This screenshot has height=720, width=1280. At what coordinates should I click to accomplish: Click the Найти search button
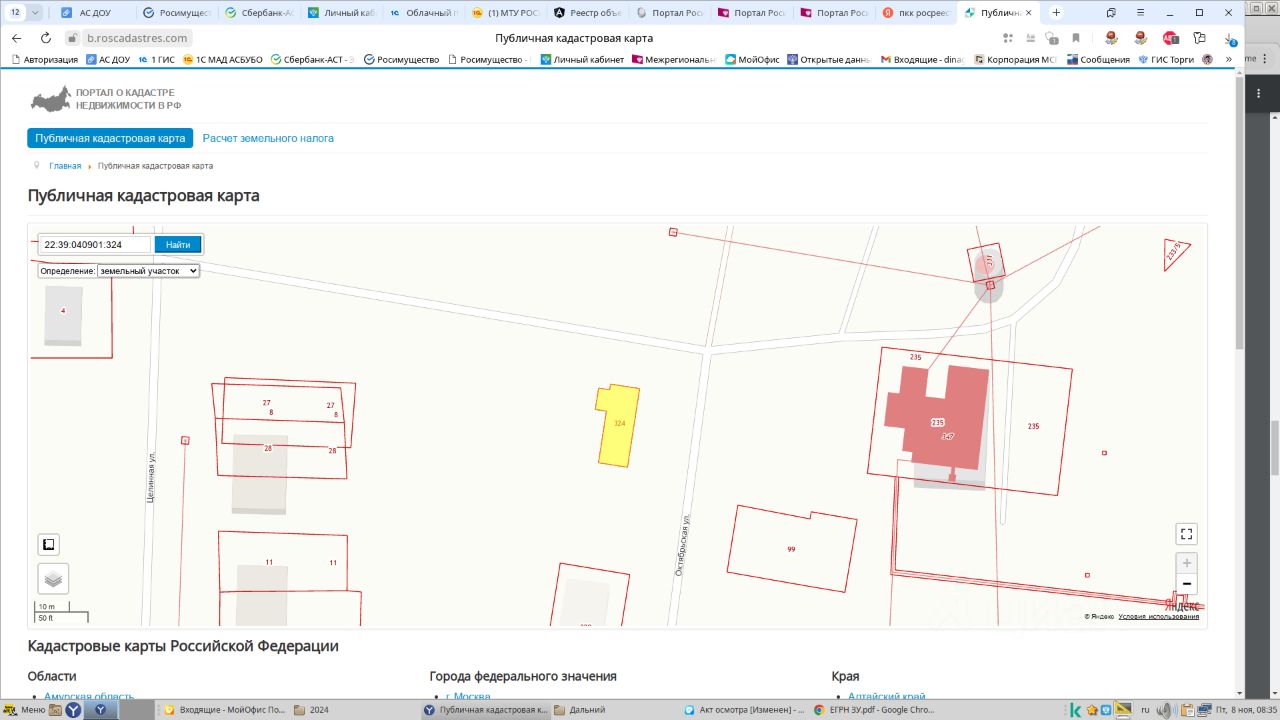(x=178, y=245)
